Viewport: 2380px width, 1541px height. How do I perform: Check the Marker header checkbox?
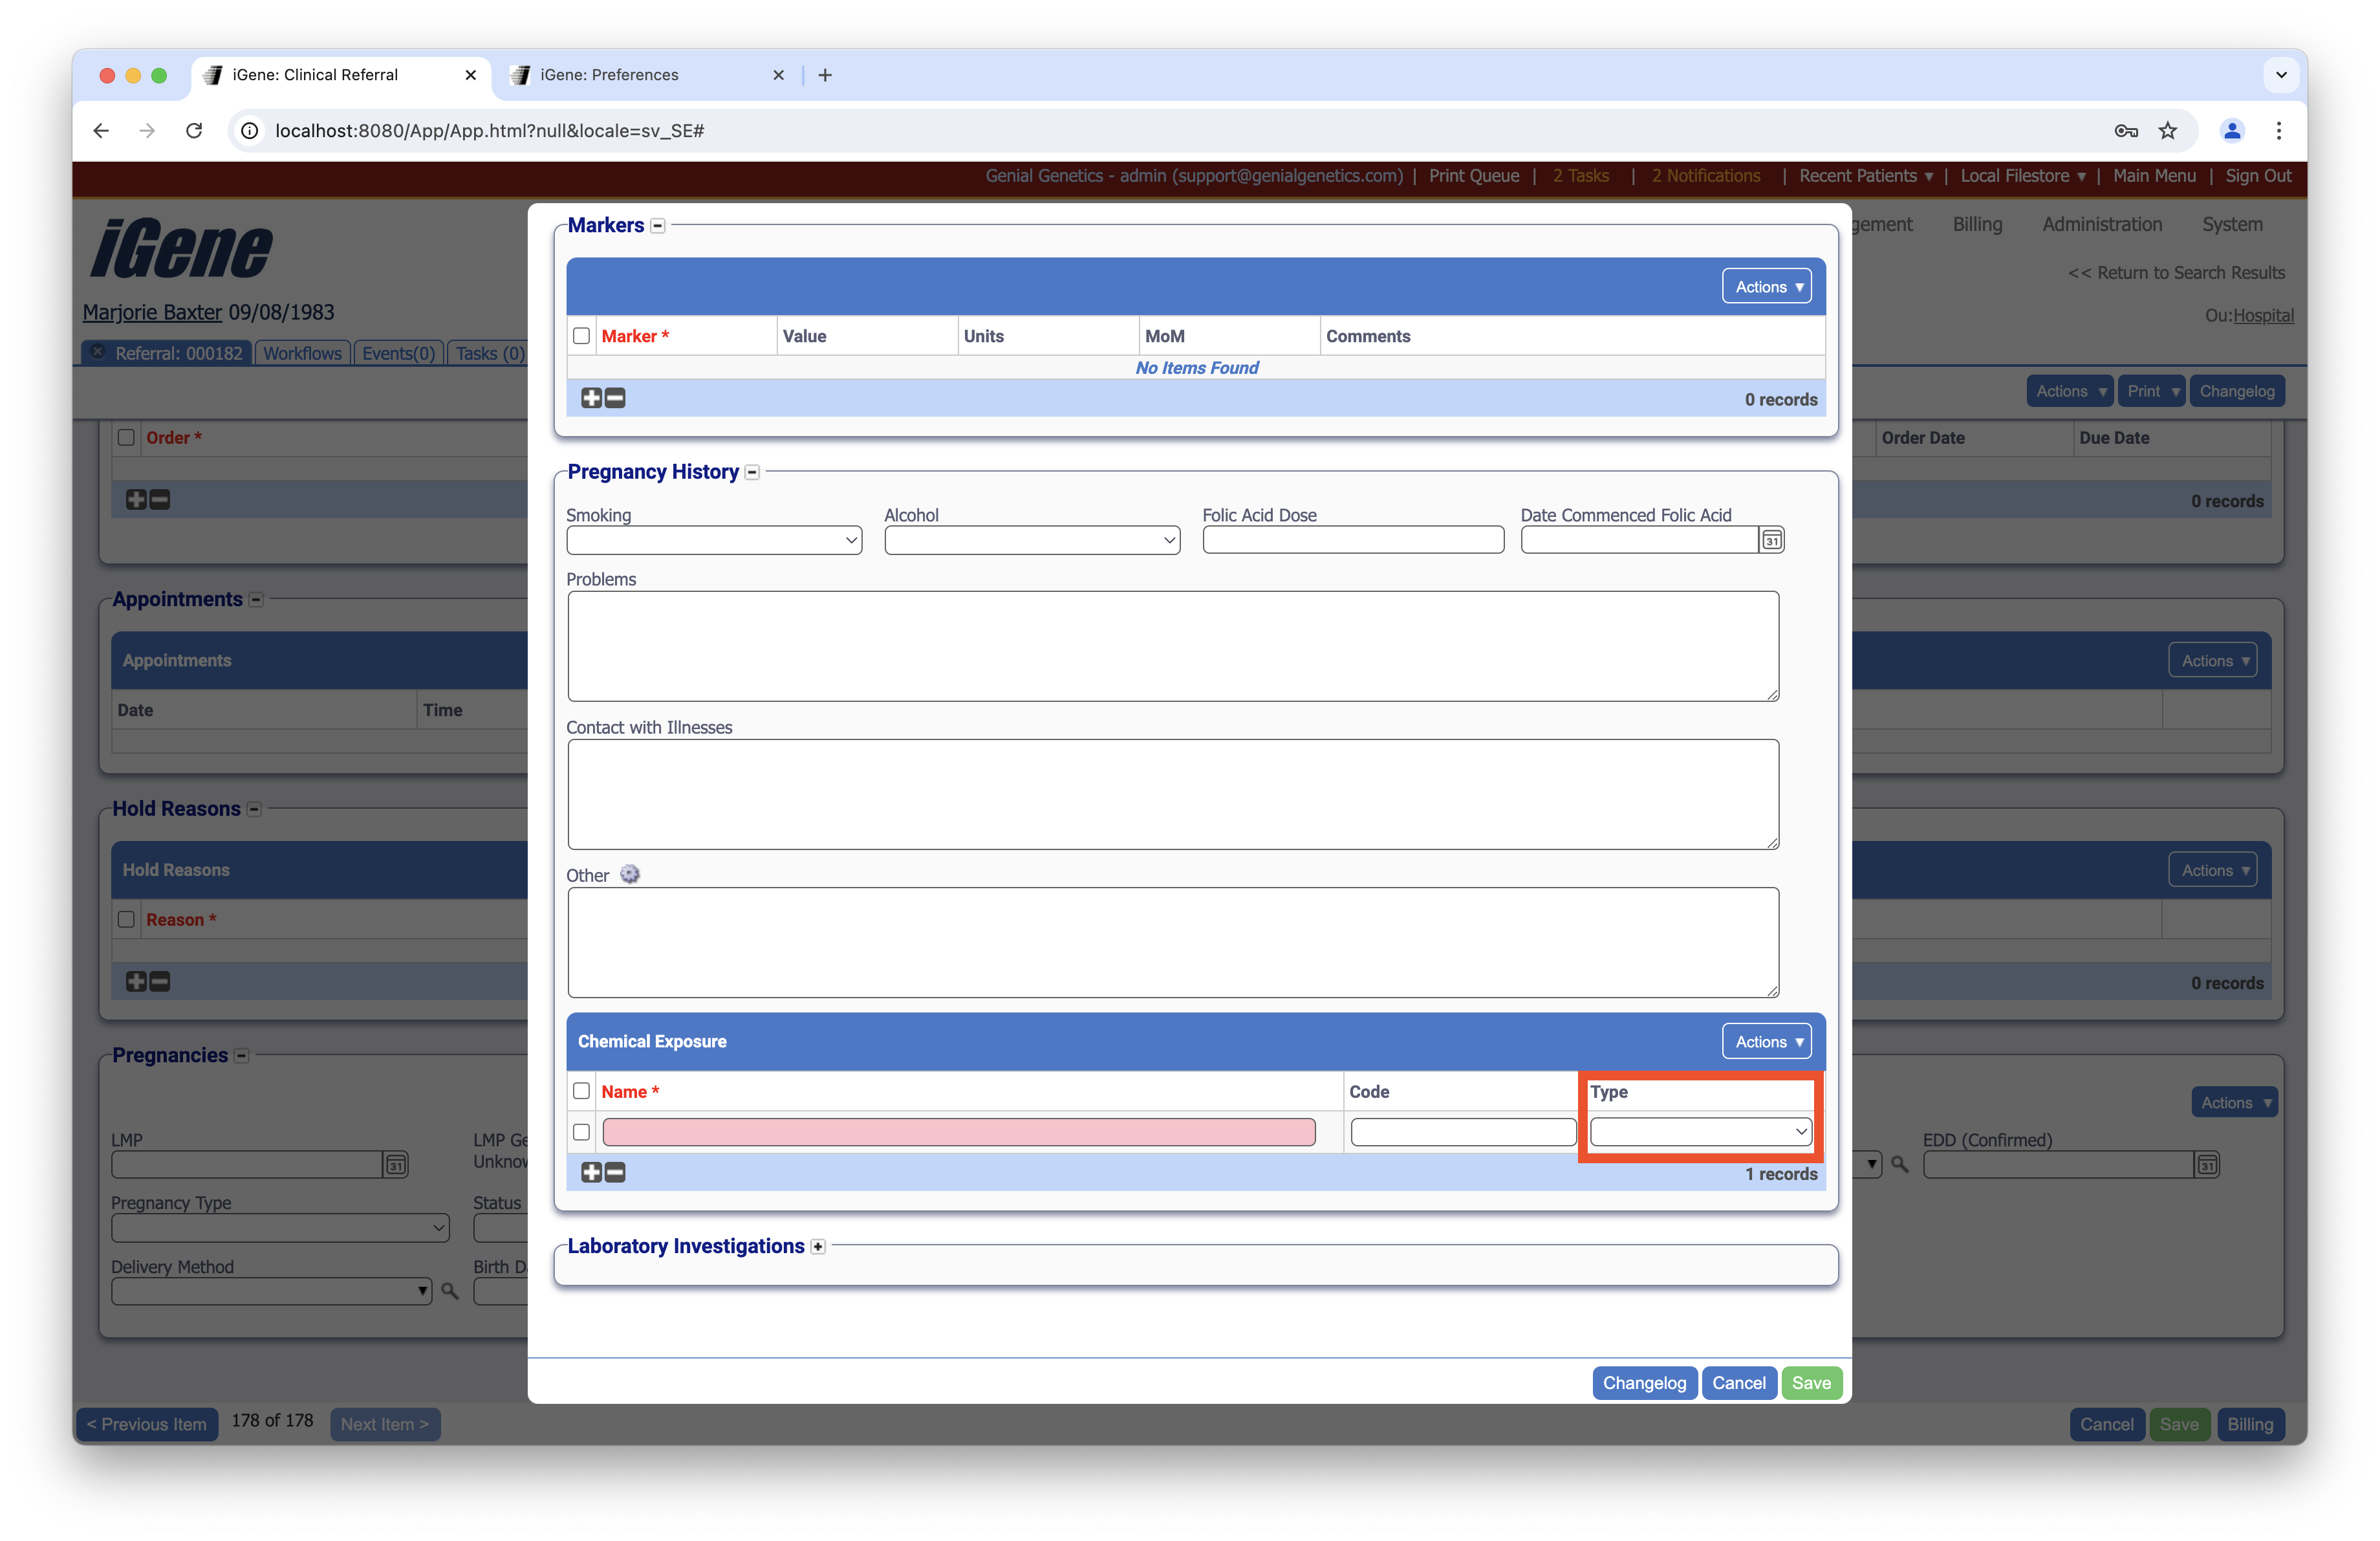[581, 336]
